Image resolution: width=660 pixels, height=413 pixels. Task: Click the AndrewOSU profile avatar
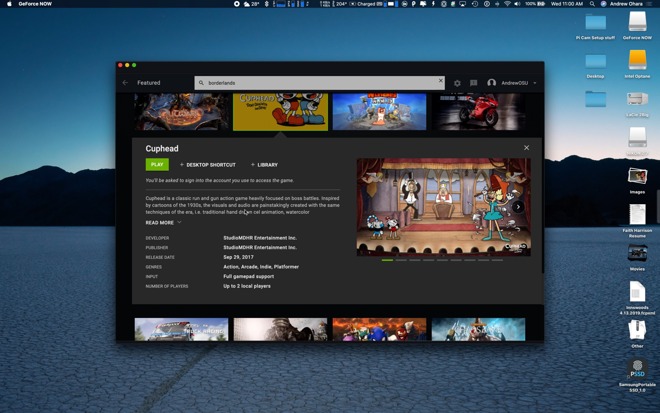(491, 83)
